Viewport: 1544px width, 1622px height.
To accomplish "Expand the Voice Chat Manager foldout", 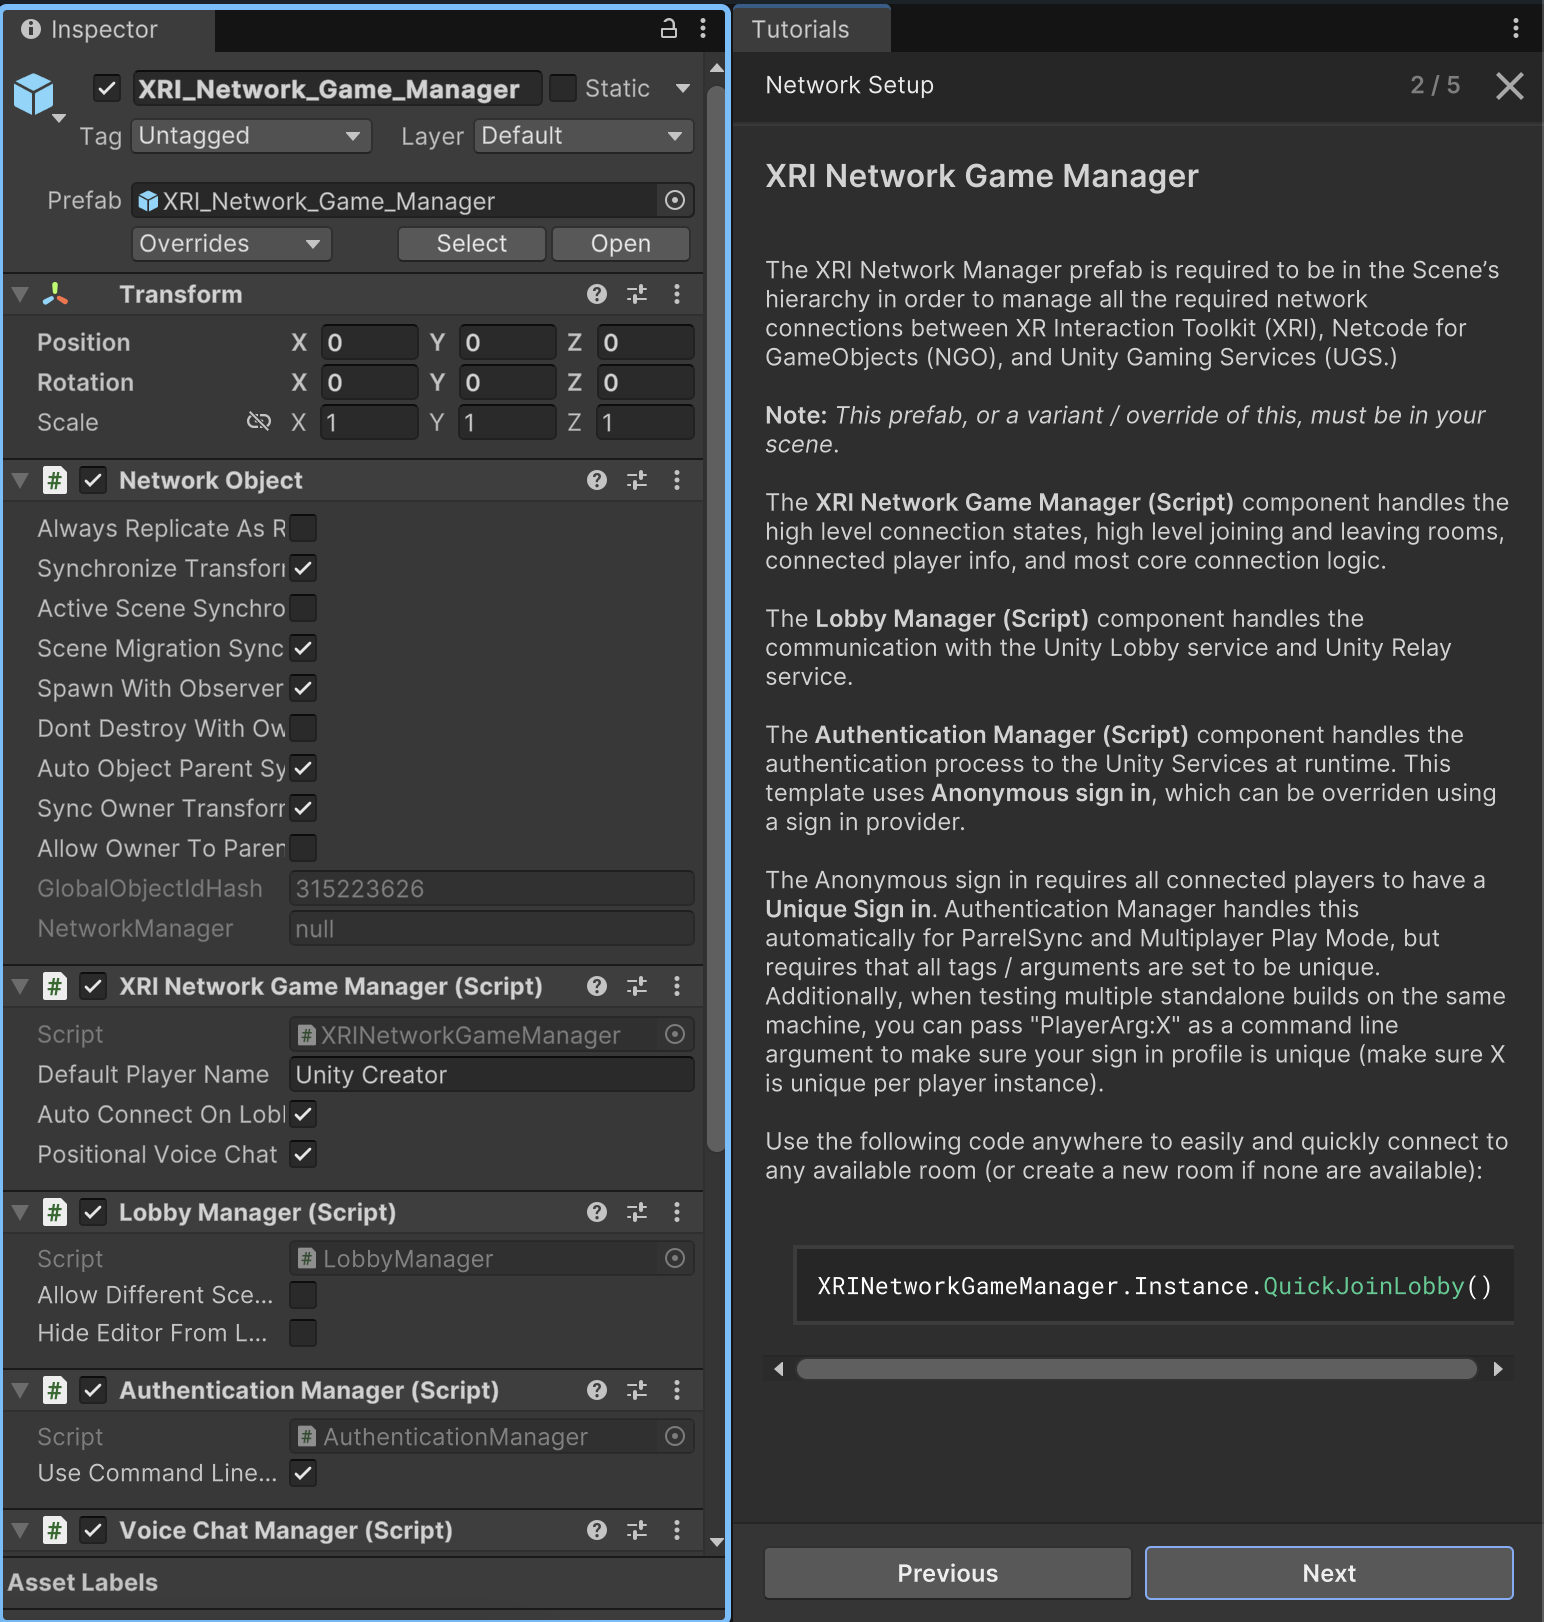I will point(20,1530).
